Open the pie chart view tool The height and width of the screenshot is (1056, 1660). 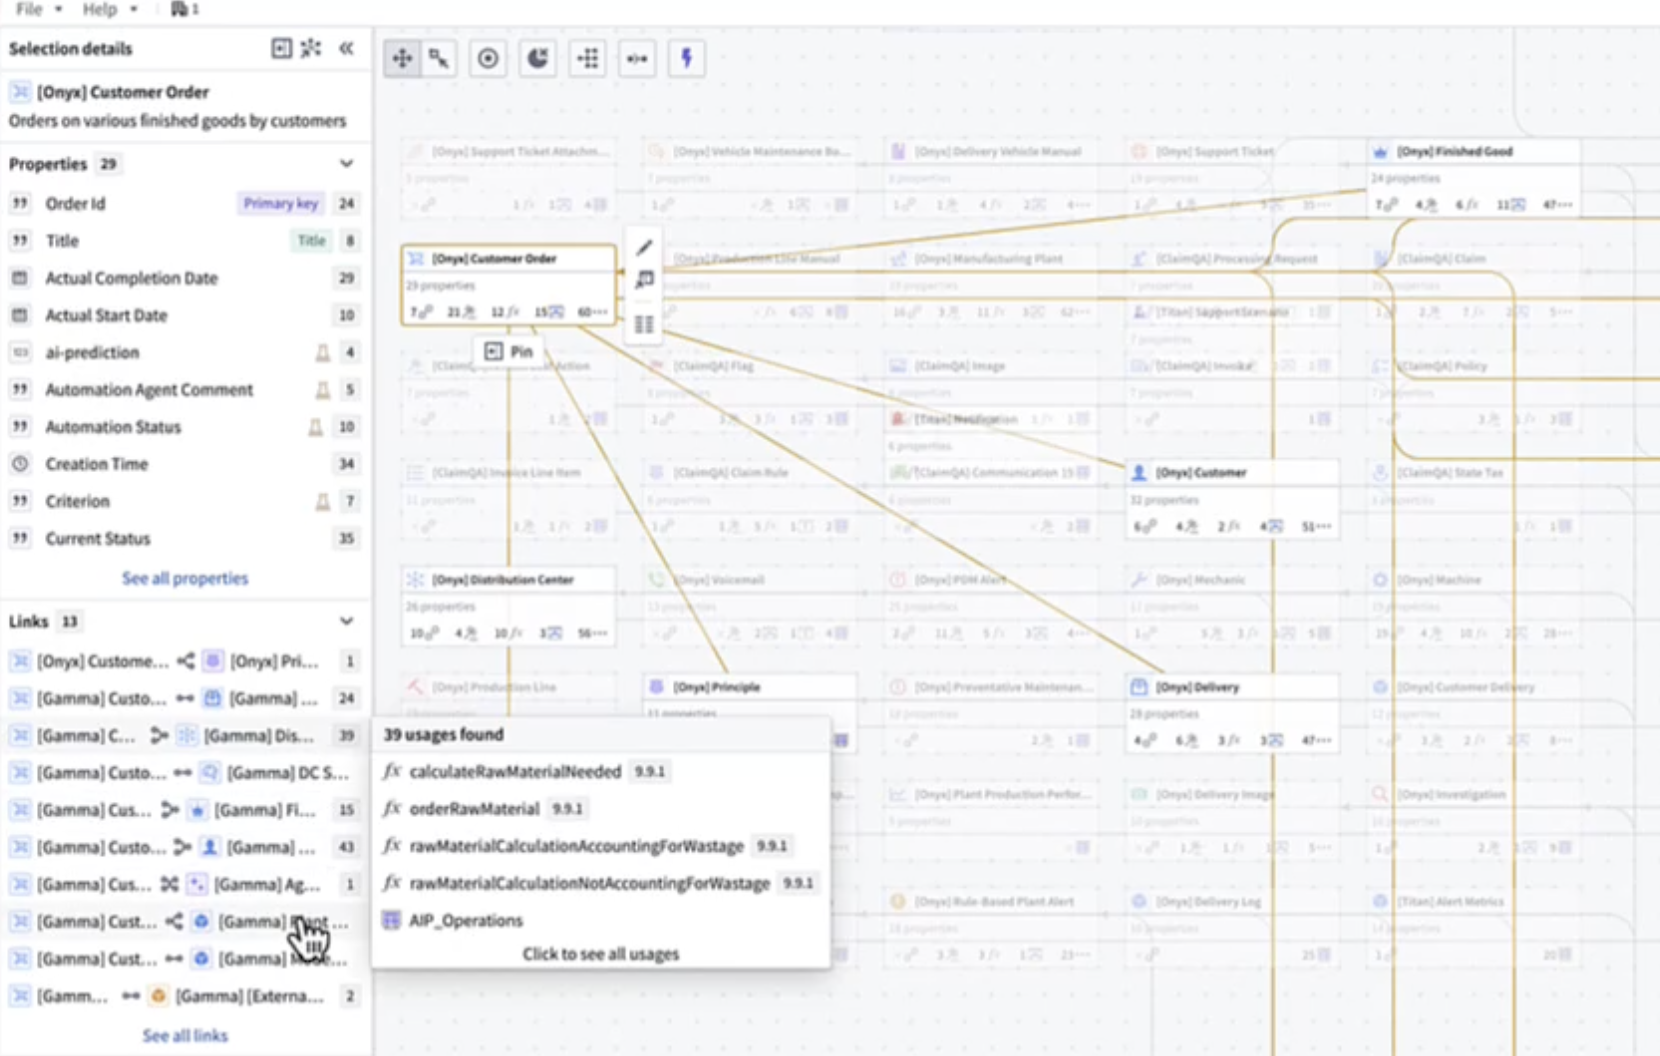point(538,58)
